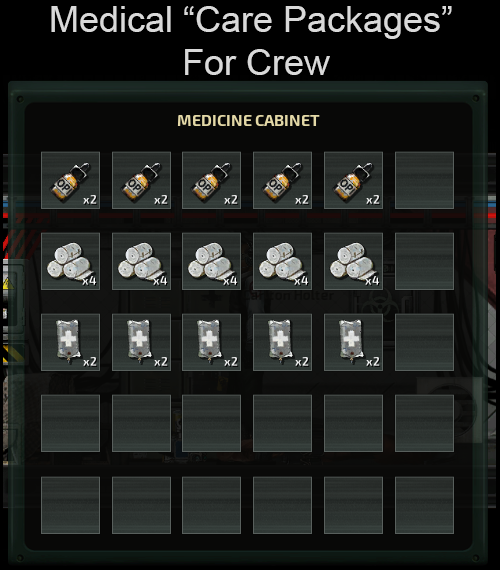Select the fourth blood pack stack

tap(283, 342)
